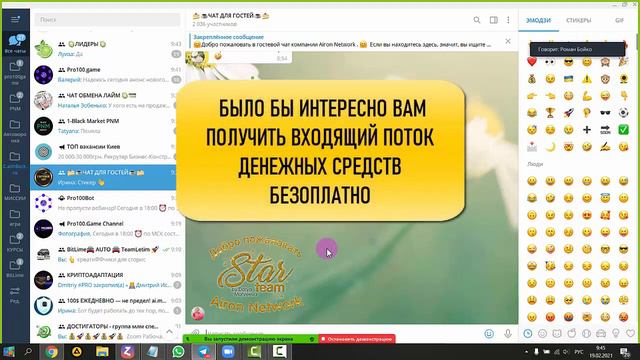Open the Миссия chat folder
This screenshot has height=360, width=640.
(15, 192)
